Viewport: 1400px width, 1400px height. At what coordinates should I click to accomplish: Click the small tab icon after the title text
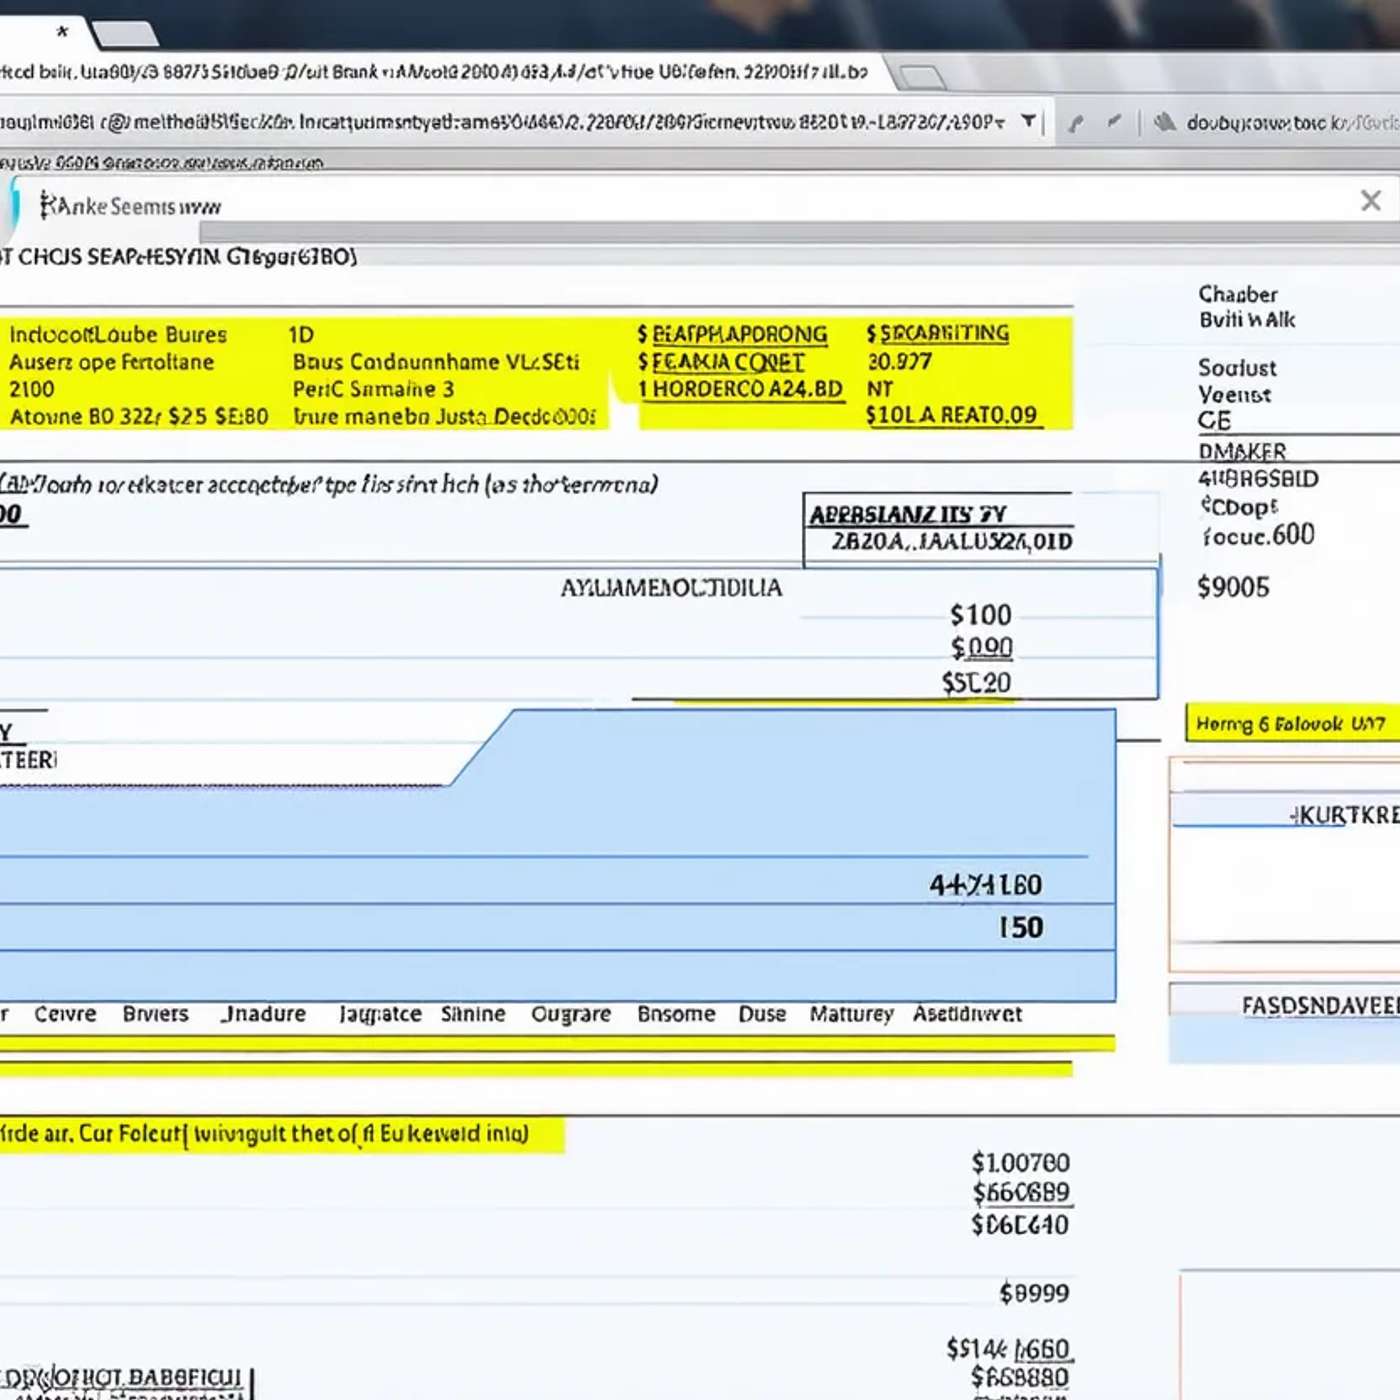tap(920, 77)
